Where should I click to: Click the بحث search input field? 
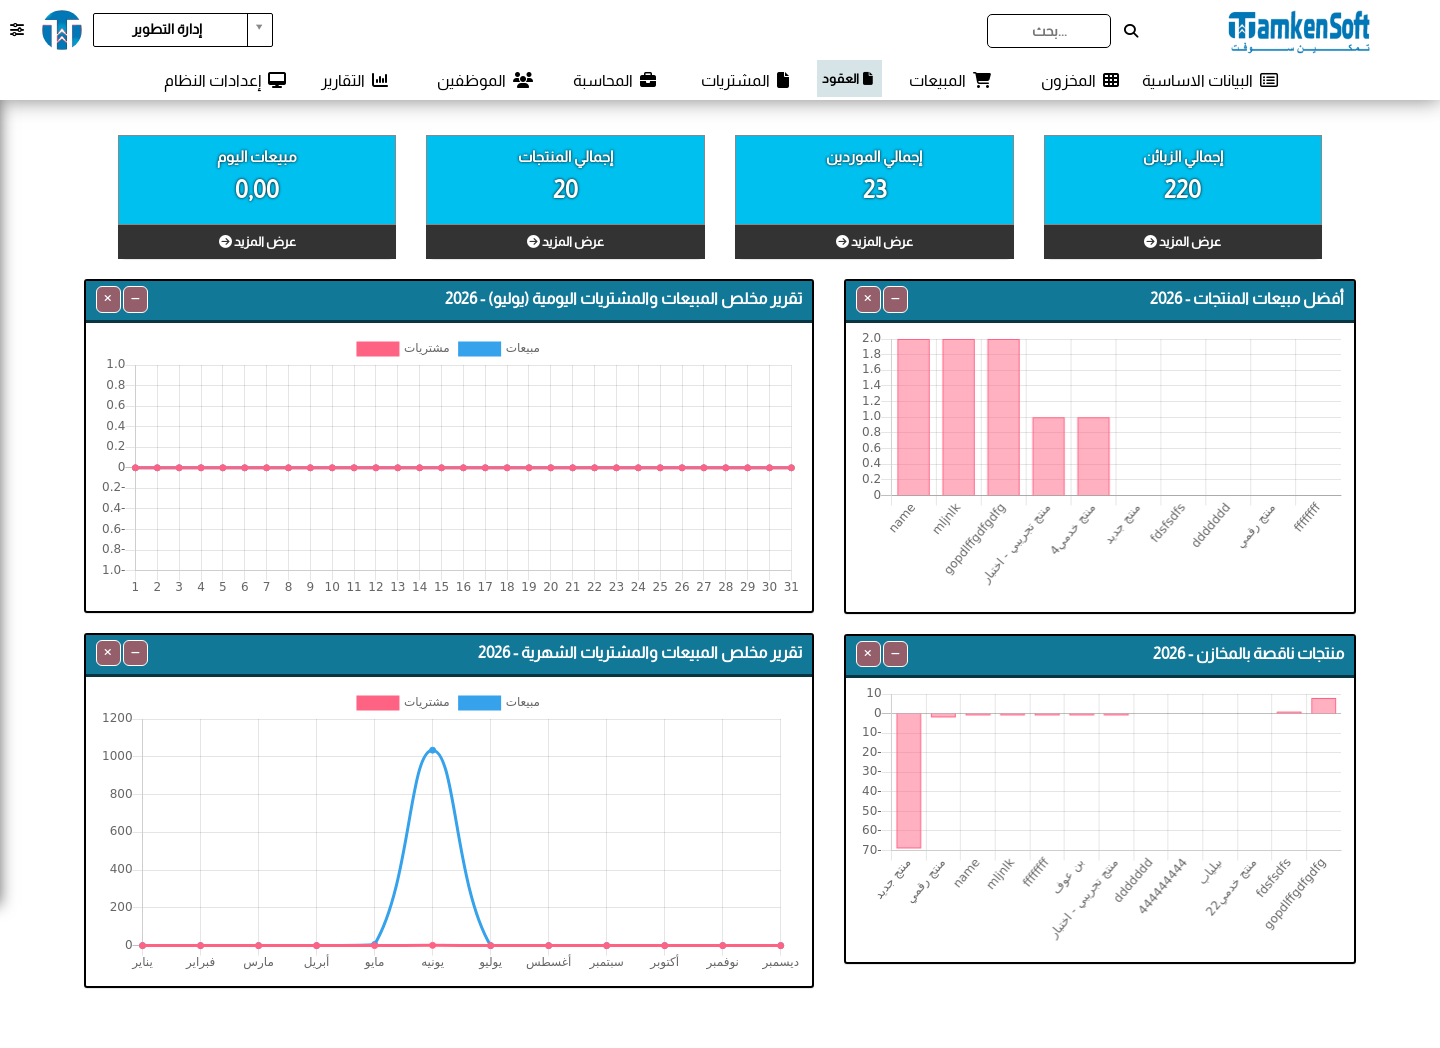point(1049,31)
